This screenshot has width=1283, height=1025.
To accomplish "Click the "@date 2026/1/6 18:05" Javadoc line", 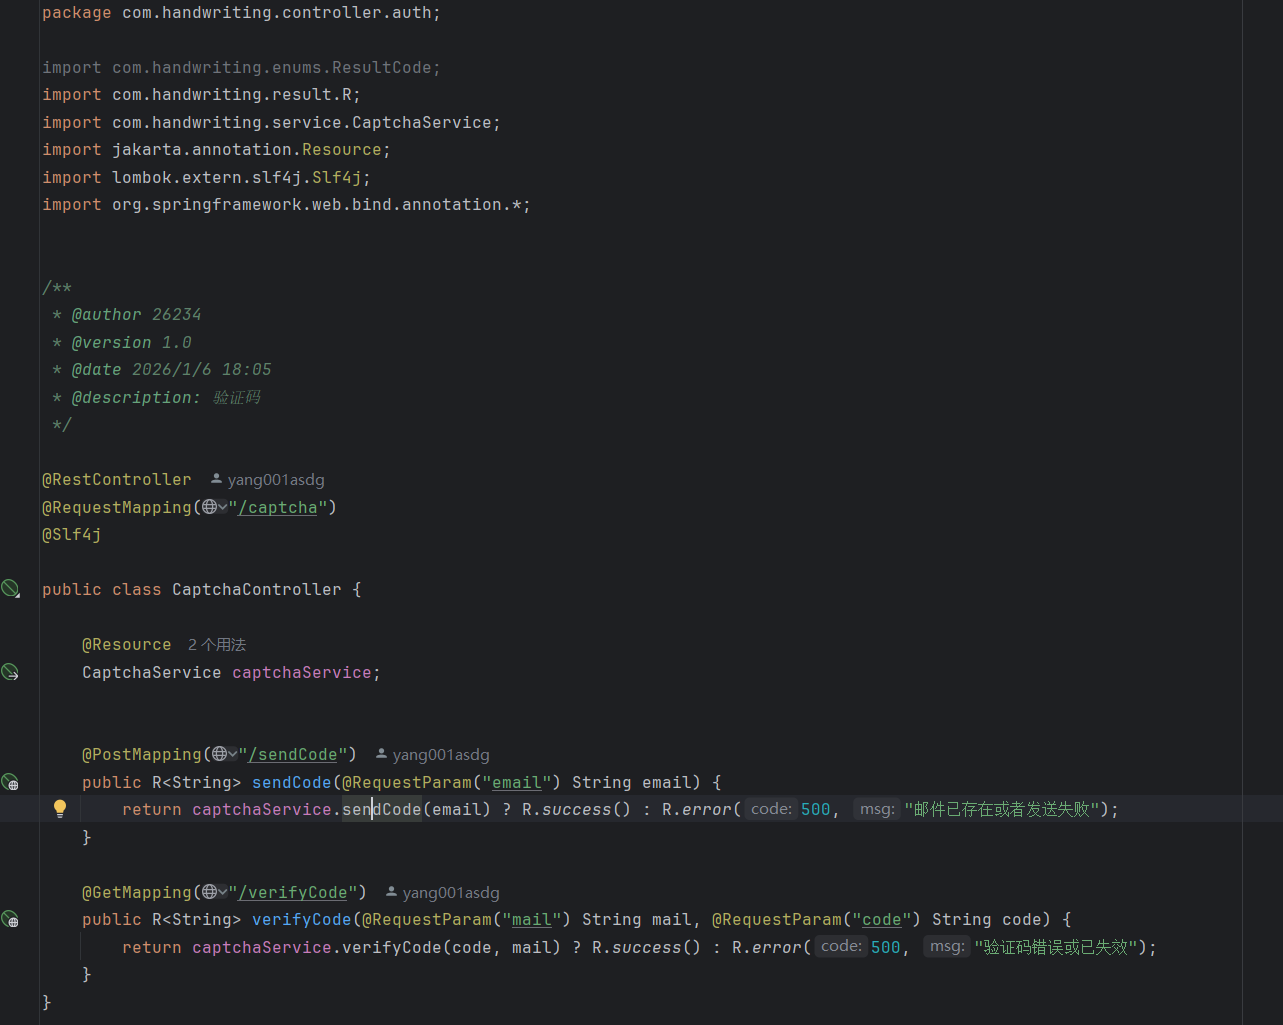I will coord(171,369).
